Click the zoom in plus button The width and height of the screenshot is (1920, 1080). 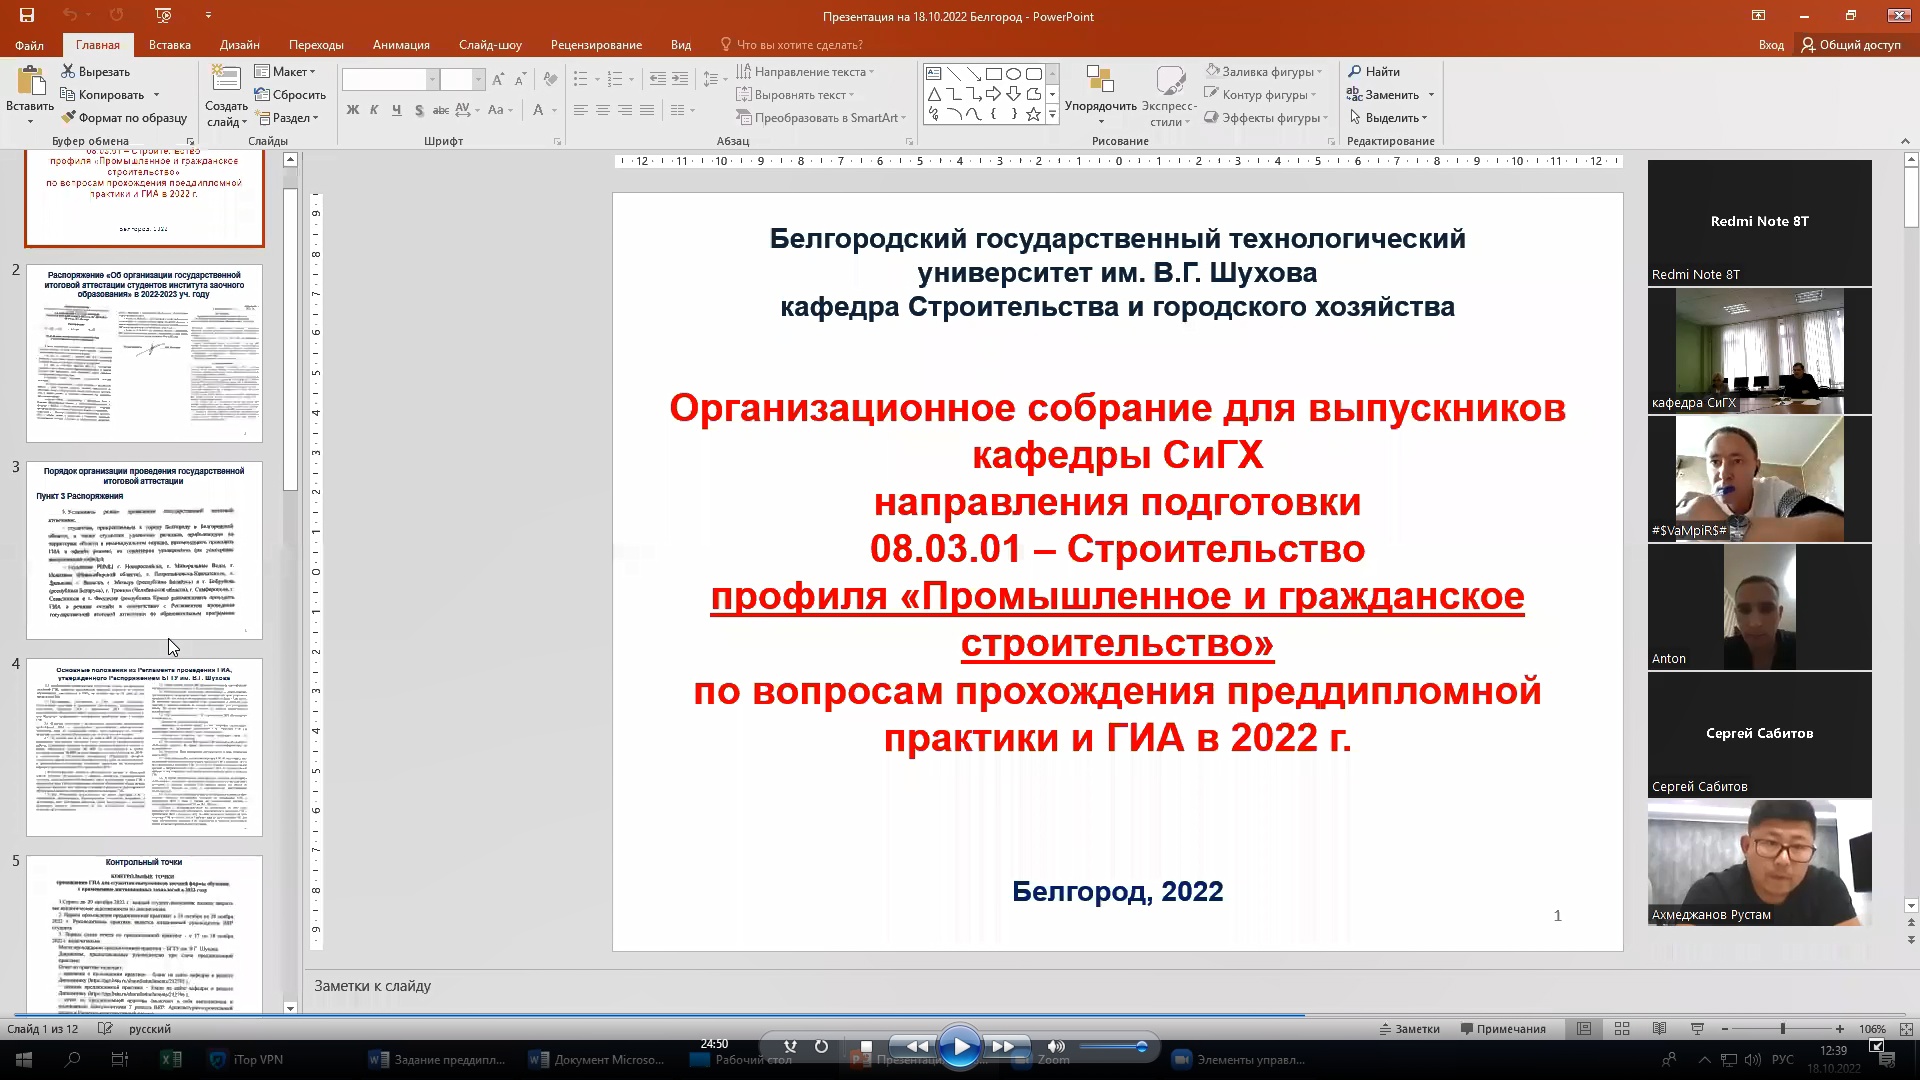tap(1840, 1028)
